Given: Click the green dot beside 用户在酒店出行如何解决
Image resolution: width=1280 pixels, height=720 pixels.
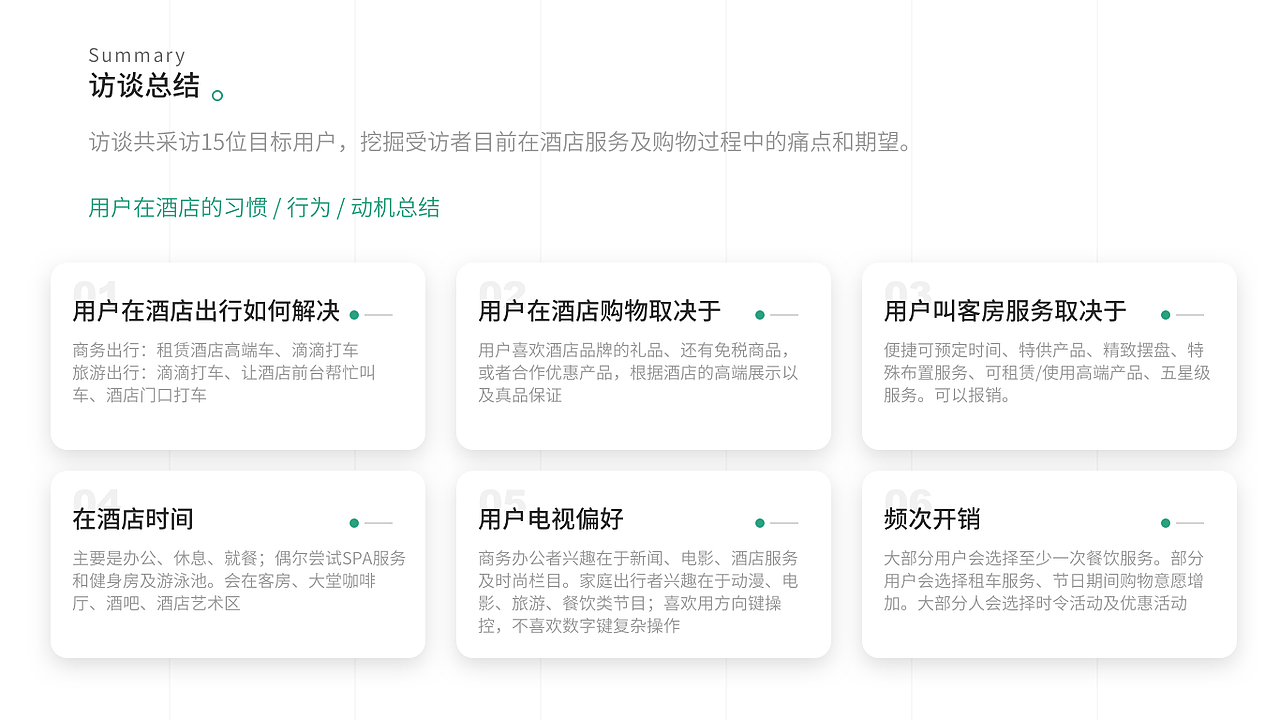Looking at the screenshot, I should [352, 313].
